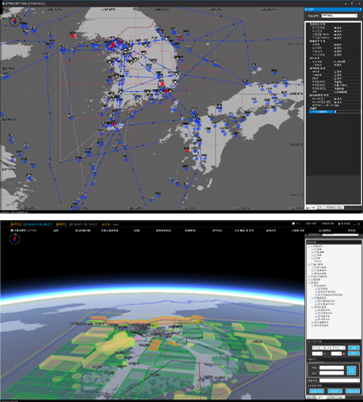This screenshot has height=402, width=363.
Task: Click the red marker on Kyushu island
Action: 187,151
